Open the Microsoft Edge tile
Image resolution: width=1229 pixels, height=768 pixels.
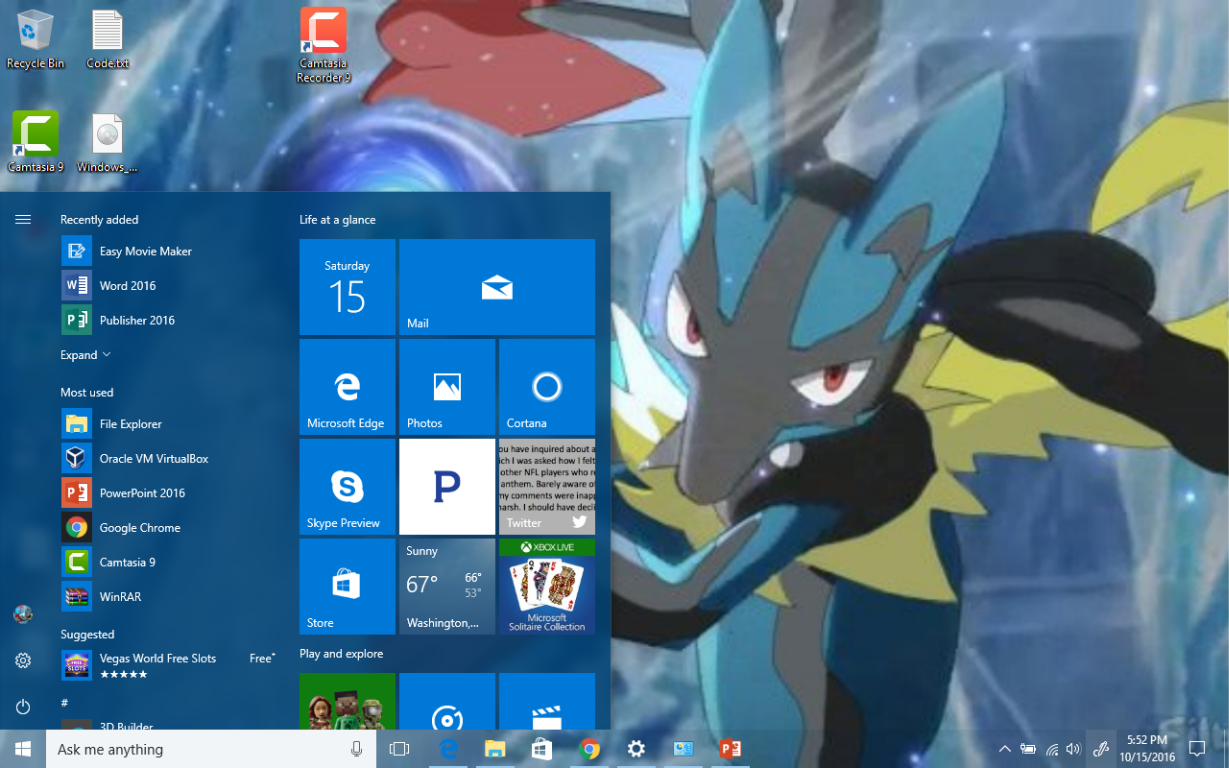[x=346, y=387]
